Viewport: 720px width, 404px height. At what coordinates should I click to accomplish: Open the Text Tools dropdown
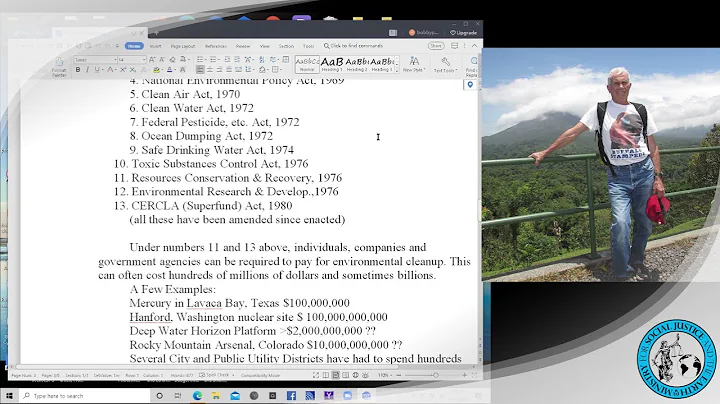[444, 65]
